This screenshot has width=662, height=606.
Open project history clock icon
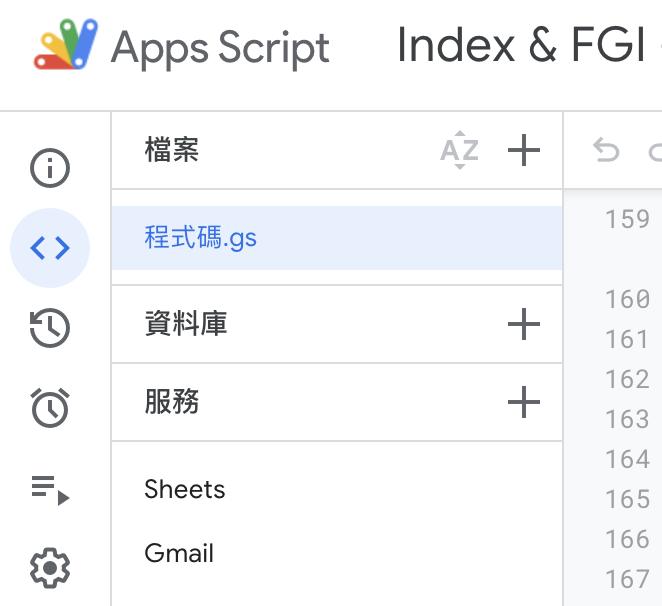50,328
